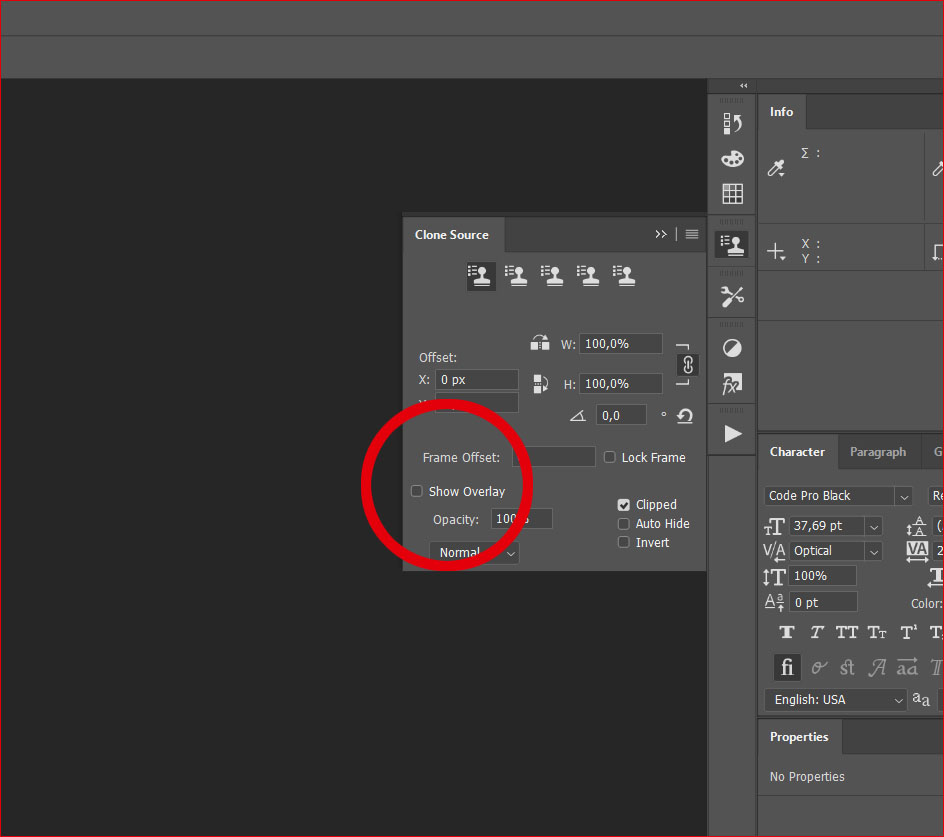Enable the Auto Hide checkbox
The height and width of the screenshot is (837, 944).
(x=624, y=524)
